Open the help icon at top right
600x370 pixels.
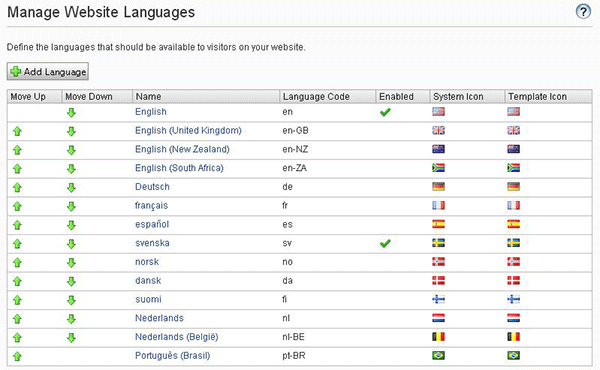[583, 11]
